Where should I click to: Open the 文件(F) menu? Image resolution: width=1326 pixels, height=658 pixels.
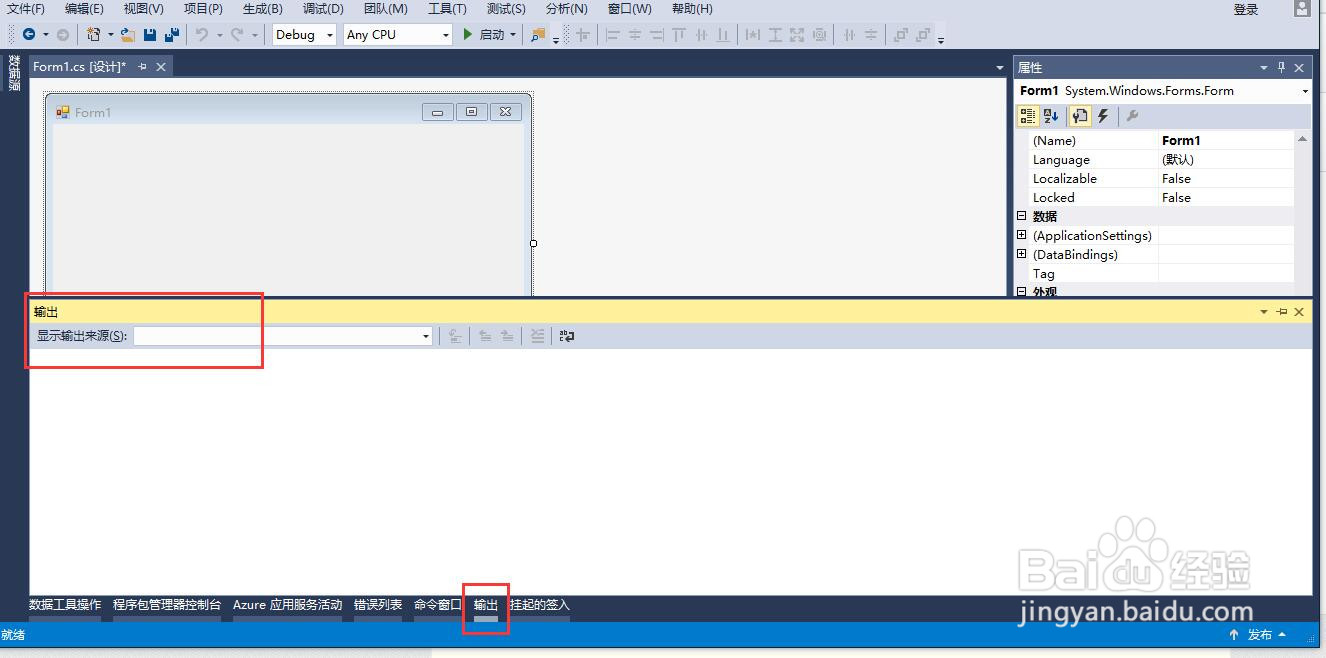point(26,9)
